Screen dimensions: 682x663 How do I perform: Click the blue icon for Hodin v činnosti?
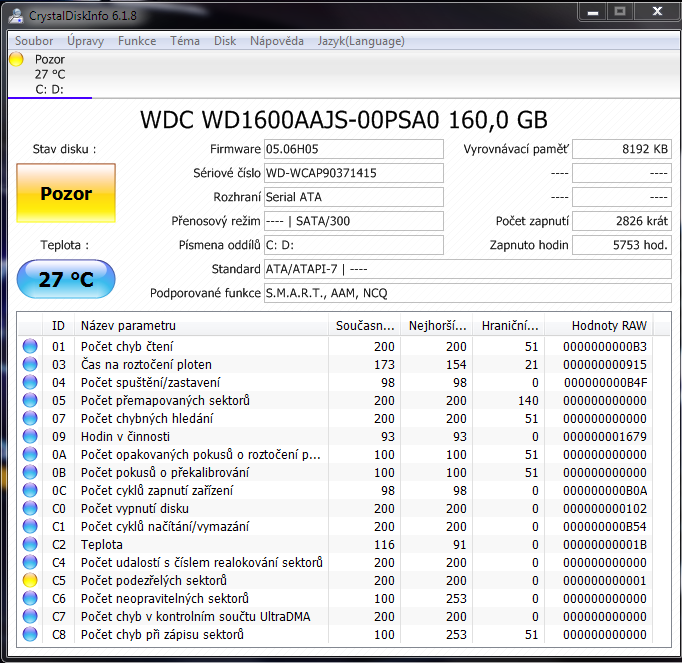(x=30, y=436)
